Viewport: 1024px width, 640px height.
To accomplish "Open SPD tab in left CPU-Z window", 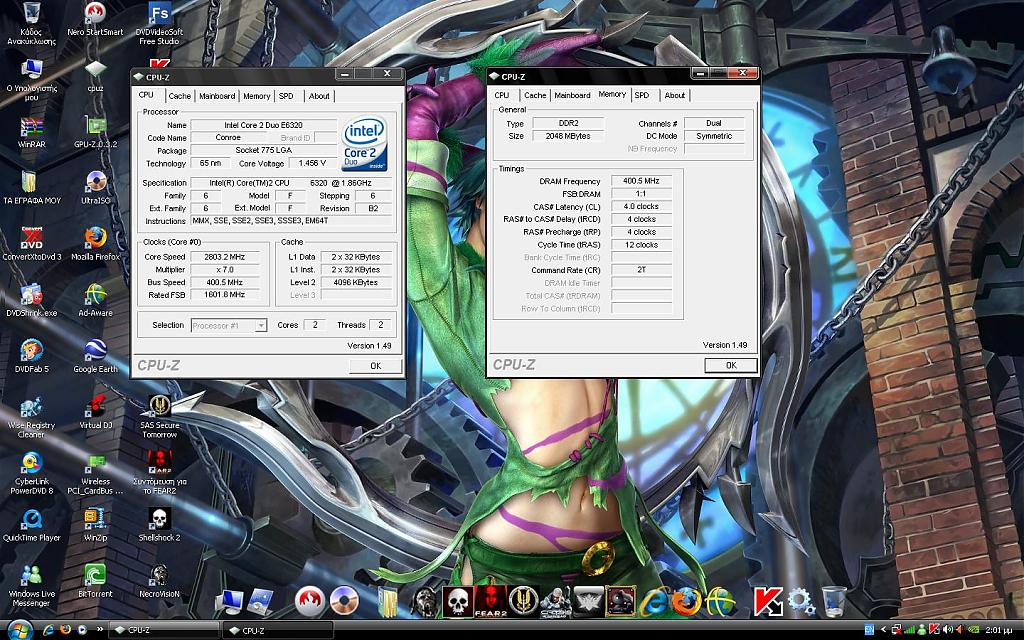I will [x=286, y=96].
